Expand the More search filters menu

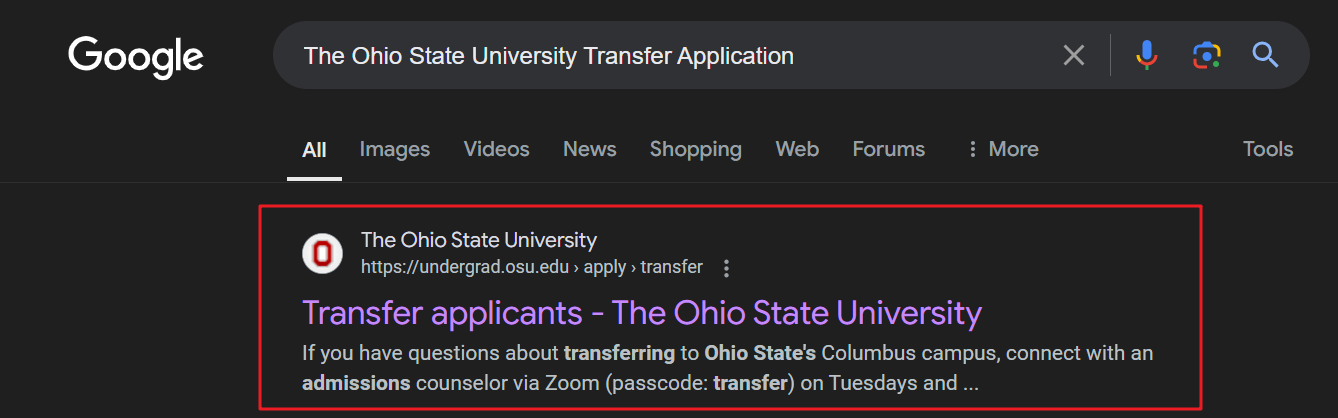tap(1002, 149)
